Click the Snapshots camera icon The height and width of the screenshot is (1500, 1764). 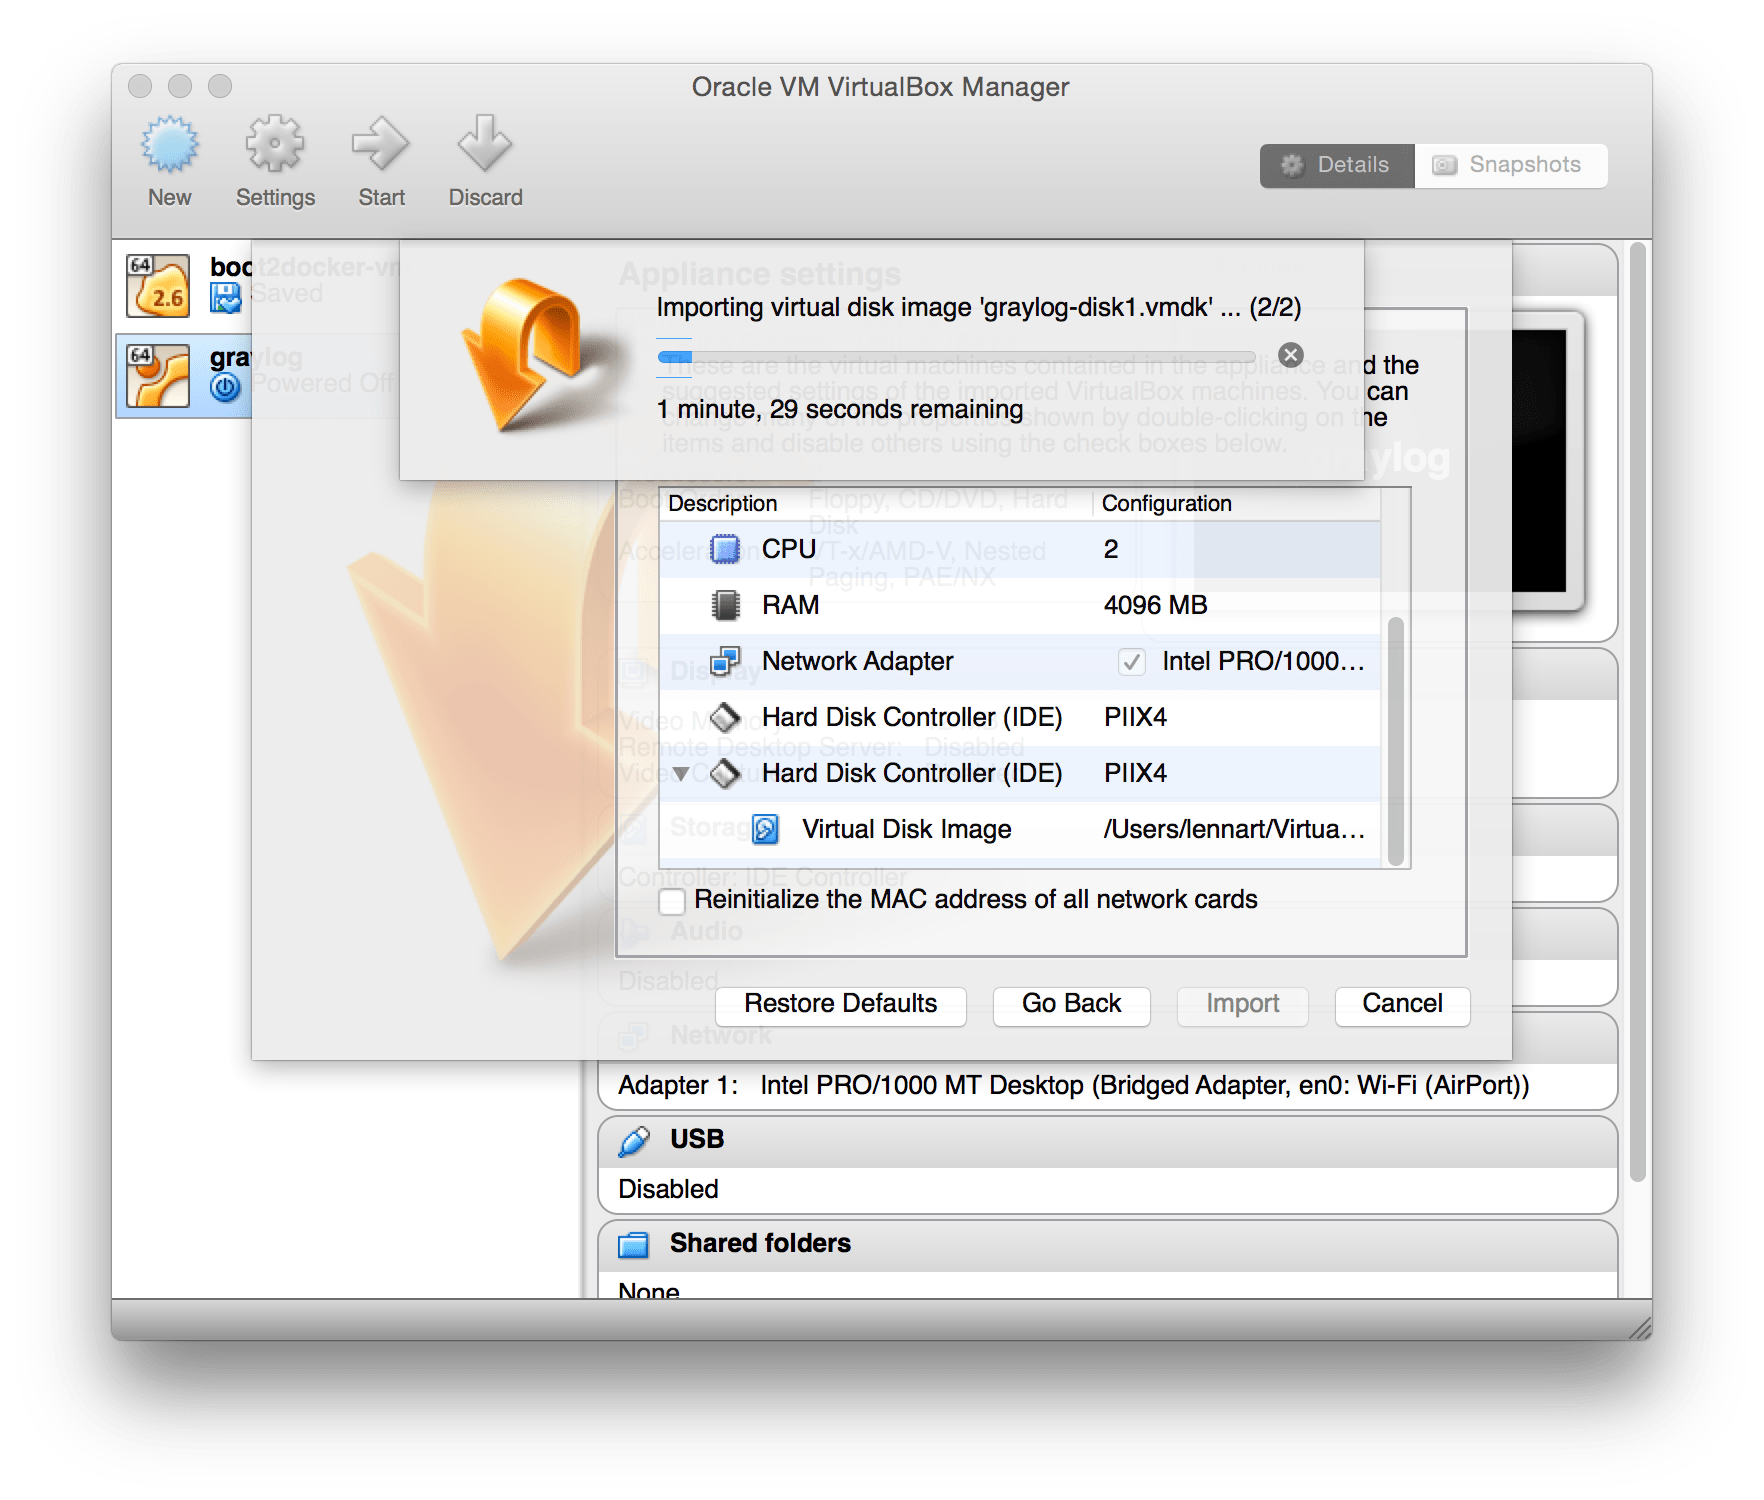1444,165
